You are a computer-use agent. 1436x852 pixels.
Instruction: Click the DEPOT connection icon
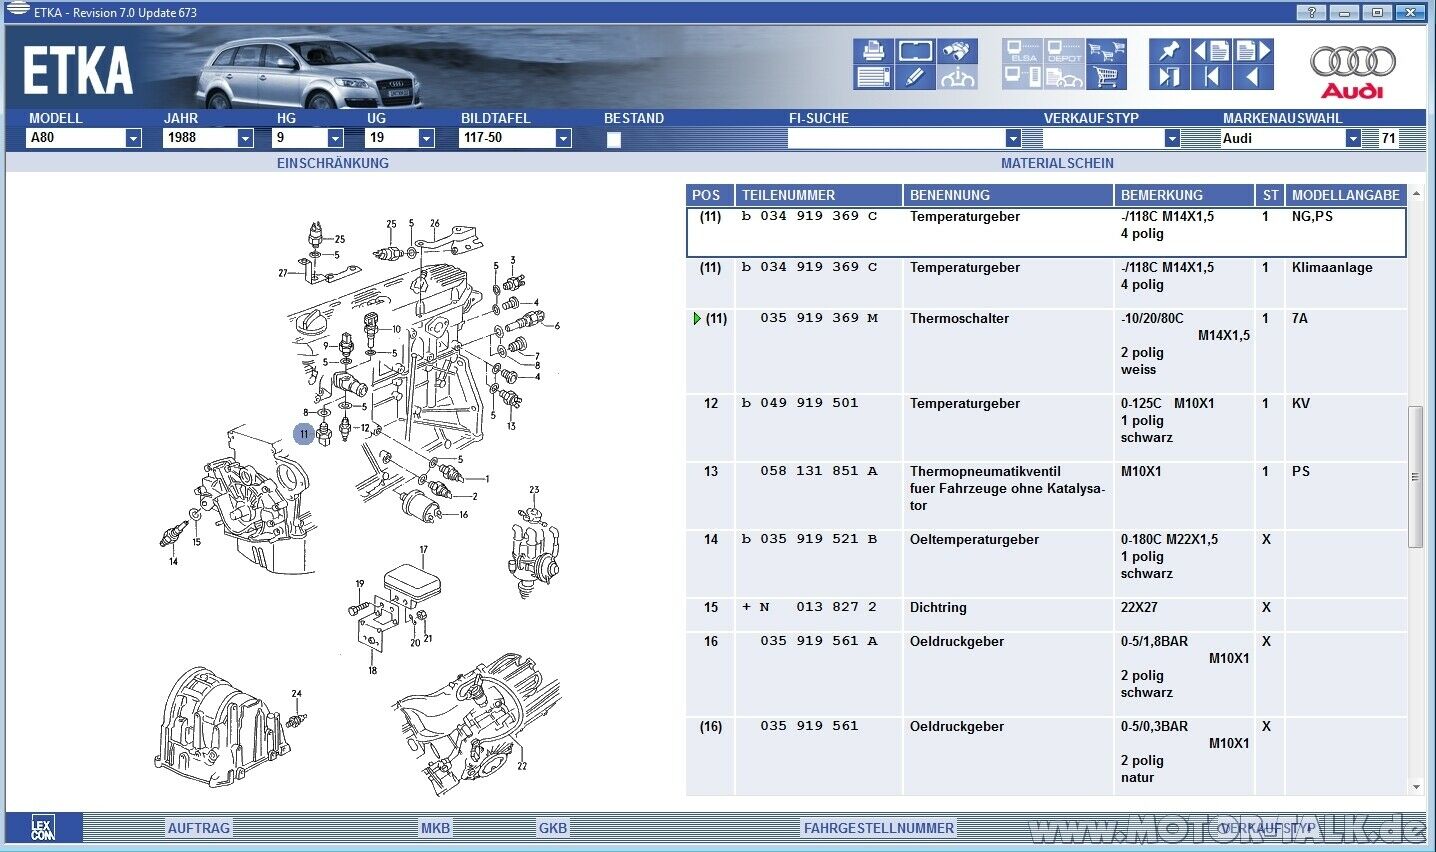coord(1065,51)
